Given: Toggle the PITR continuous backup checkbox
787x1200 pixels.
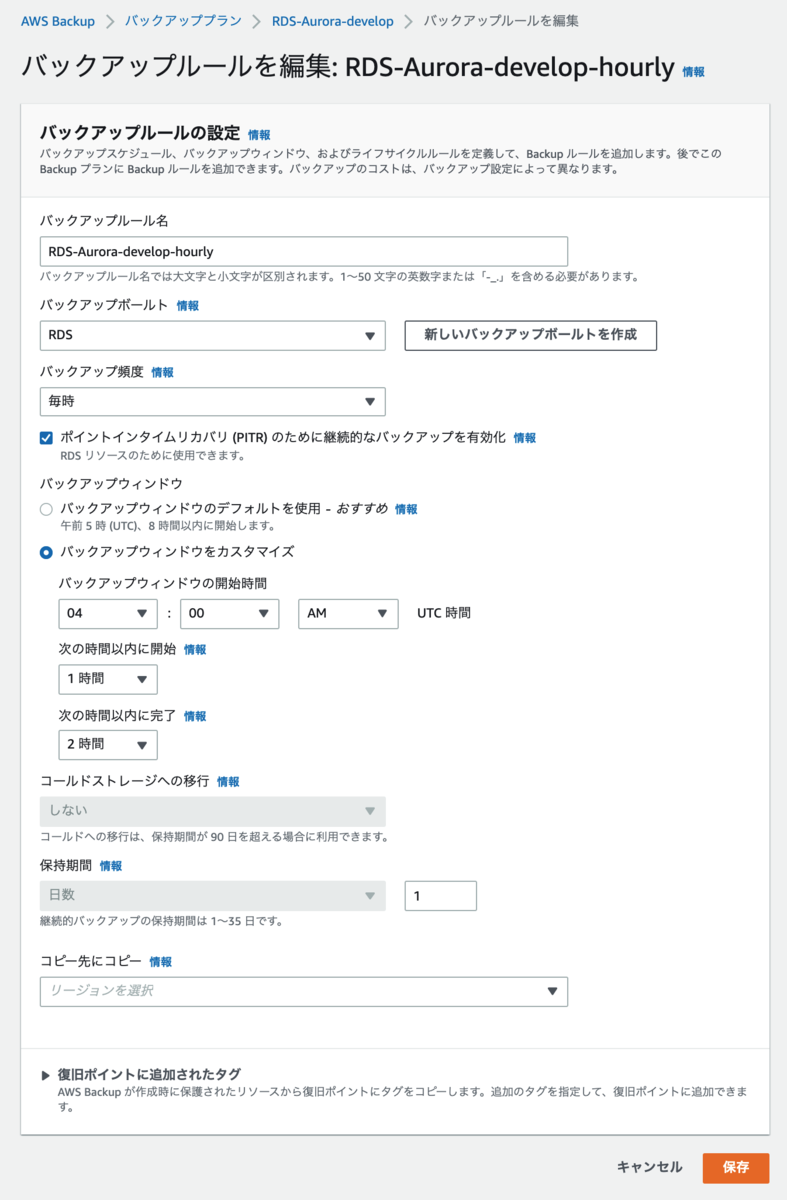Looking at the screenshot, I should click(46, 438).
